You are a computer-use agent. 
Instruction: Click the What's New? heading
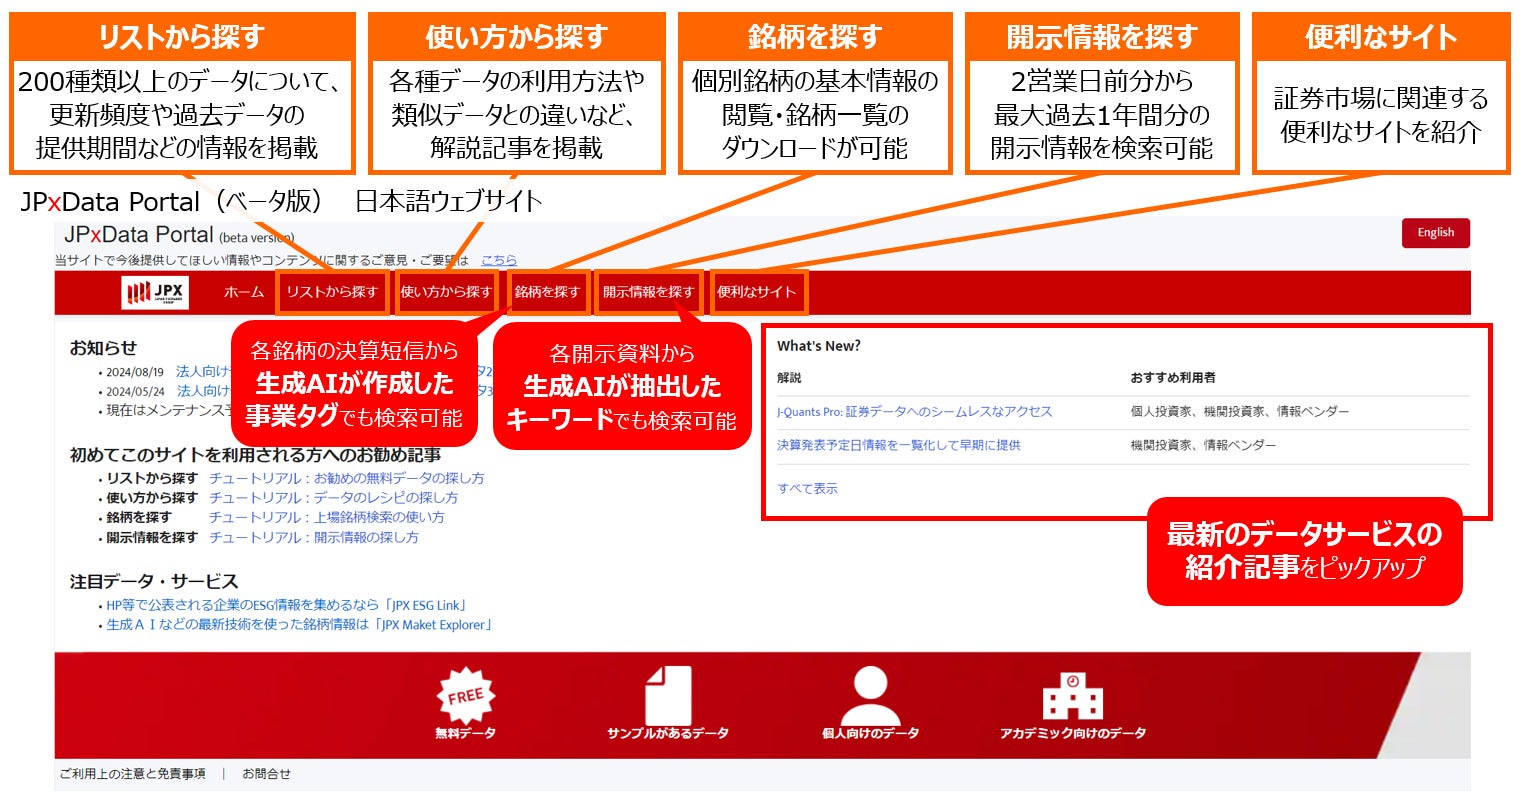click(819, 346)
